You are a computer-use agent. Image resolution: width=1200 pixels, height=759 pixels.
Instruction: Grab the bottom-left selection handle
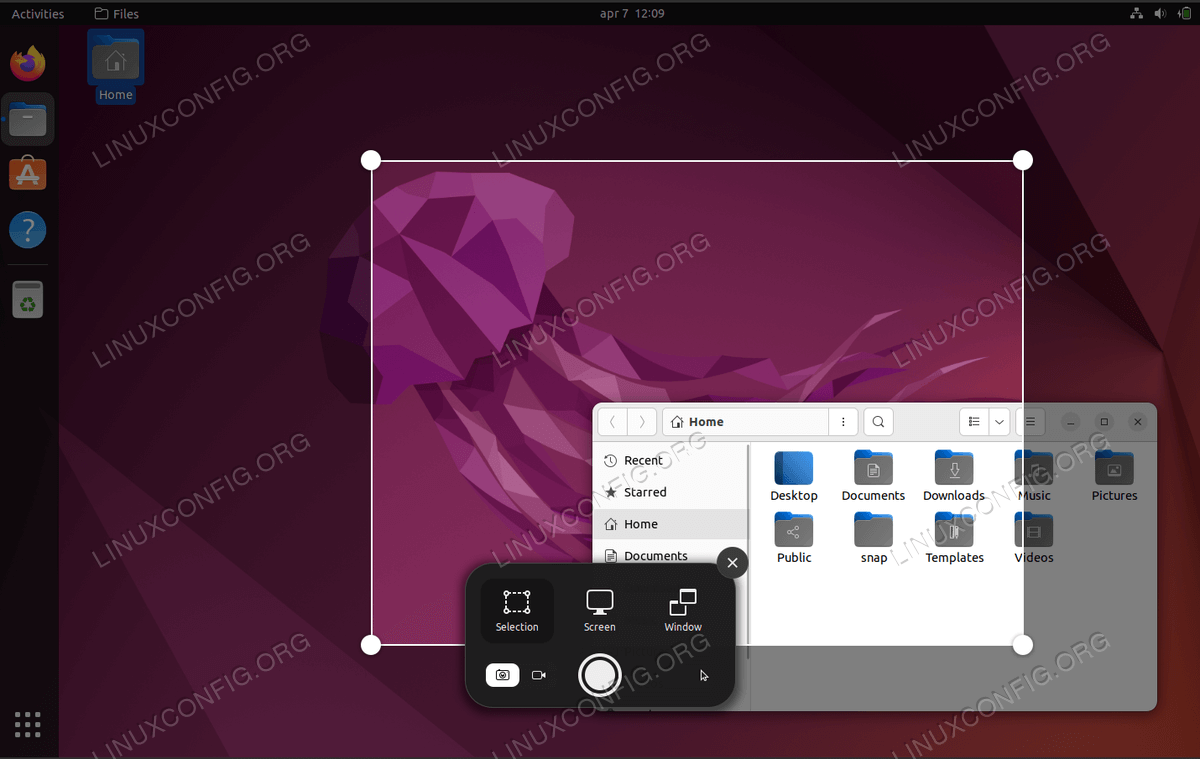[x=371, y=645]
